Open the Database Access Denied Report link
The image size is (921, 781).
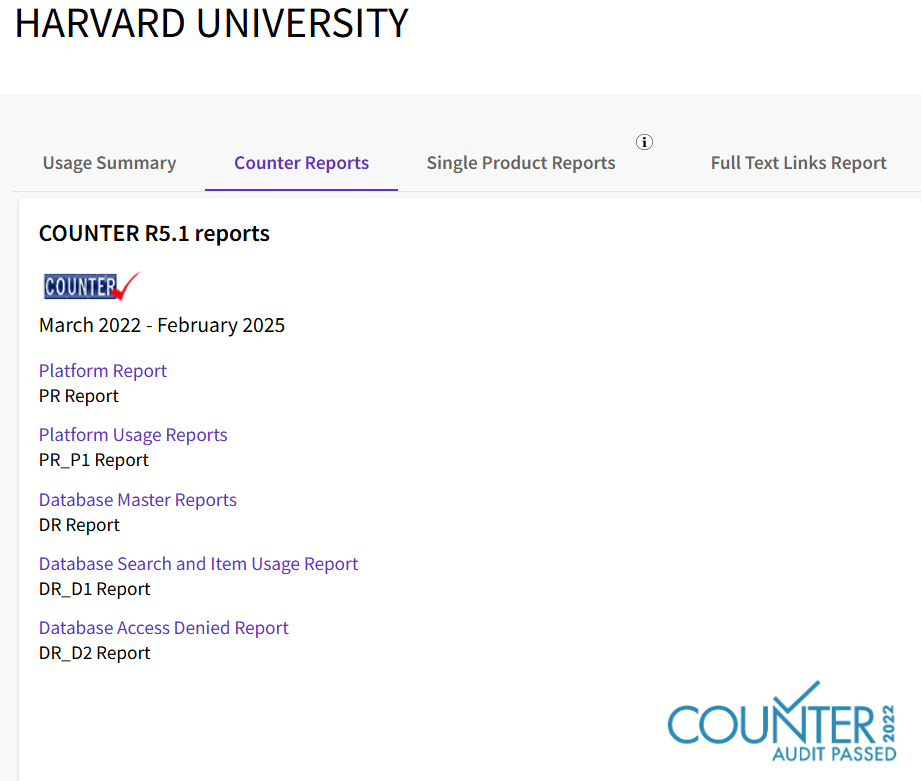click(x=164, y=628)
